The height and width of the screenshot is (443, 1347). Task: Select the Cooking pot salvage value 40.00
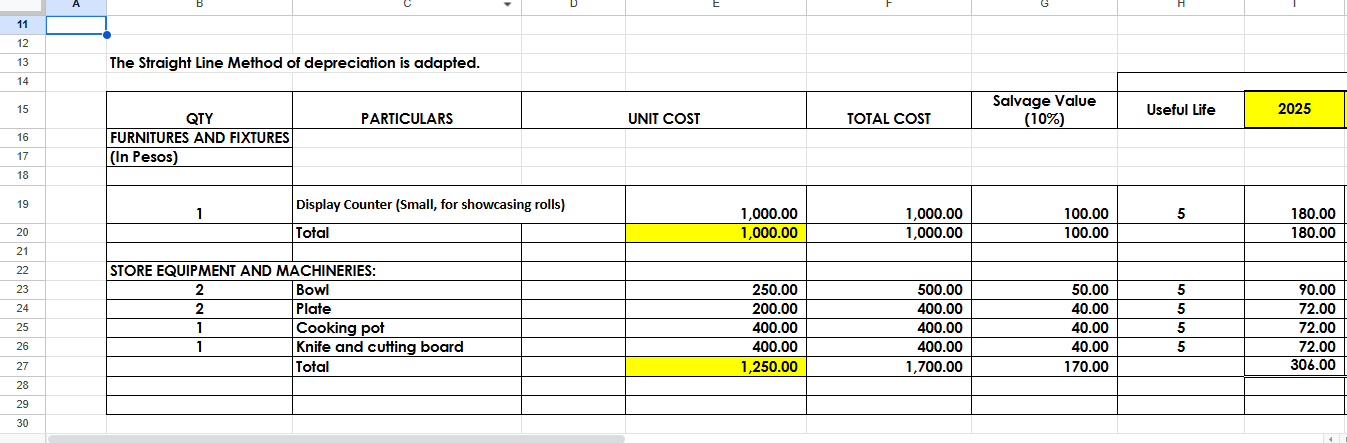pos(1044,328)
